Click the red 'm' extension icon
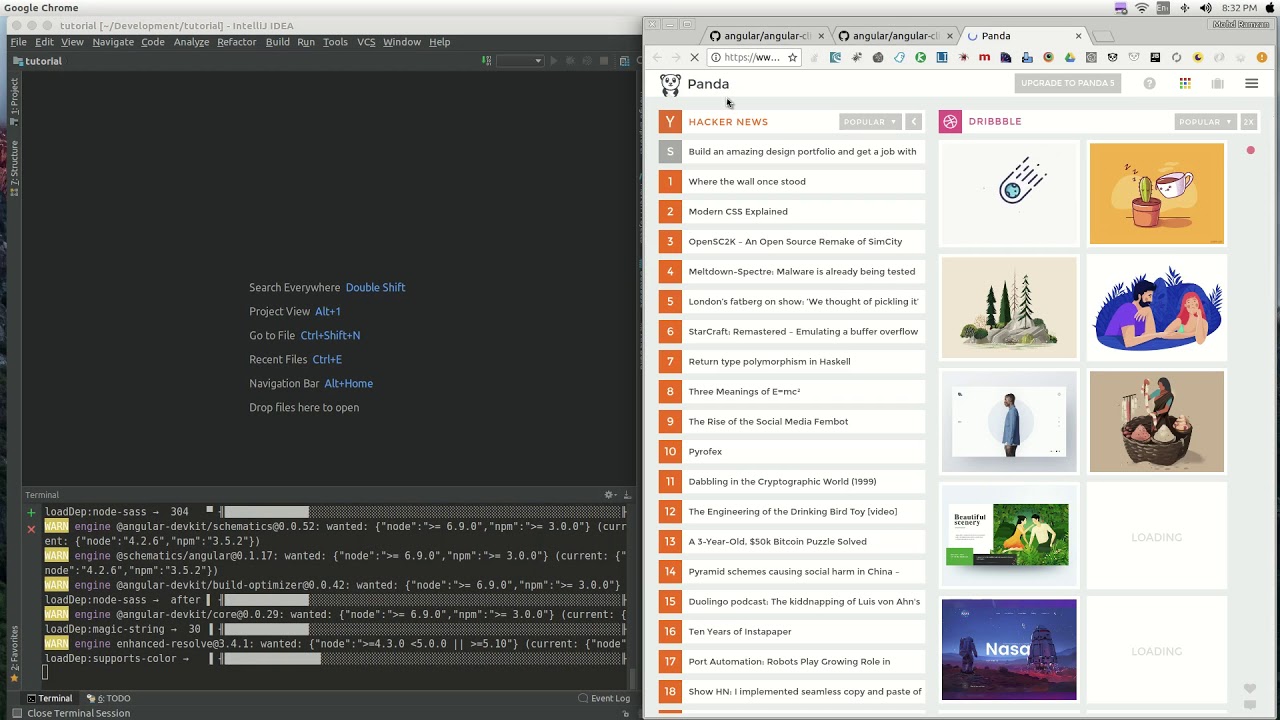 984,58
